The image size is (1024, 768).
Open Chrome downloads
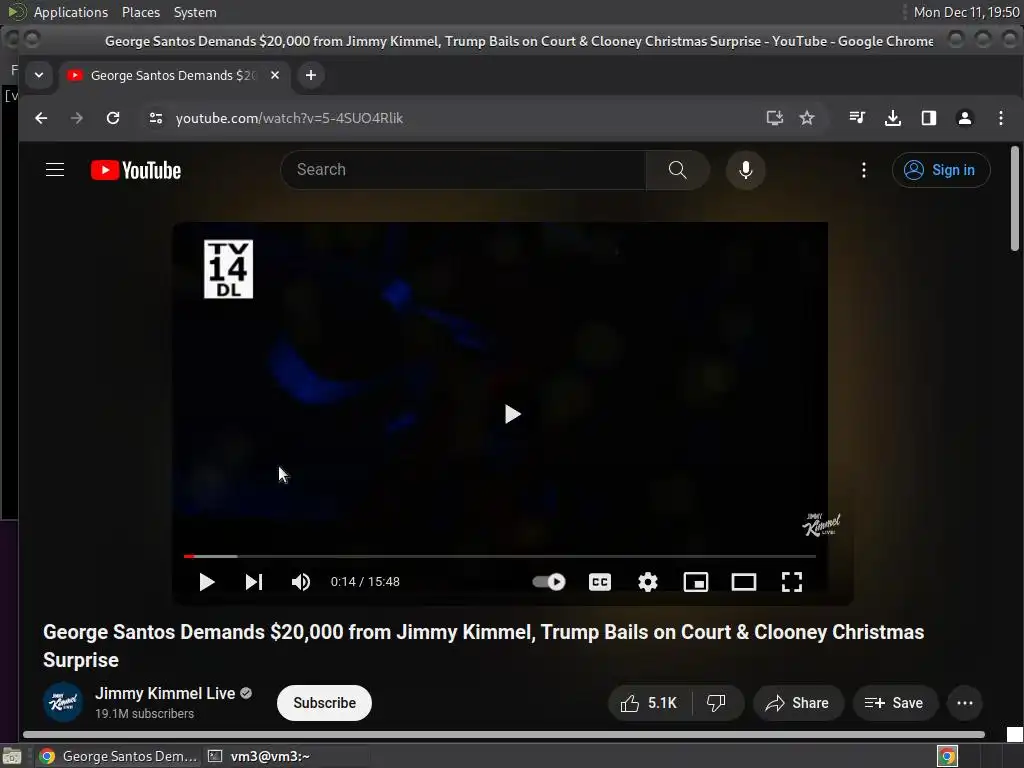click(x=893, y=118)
